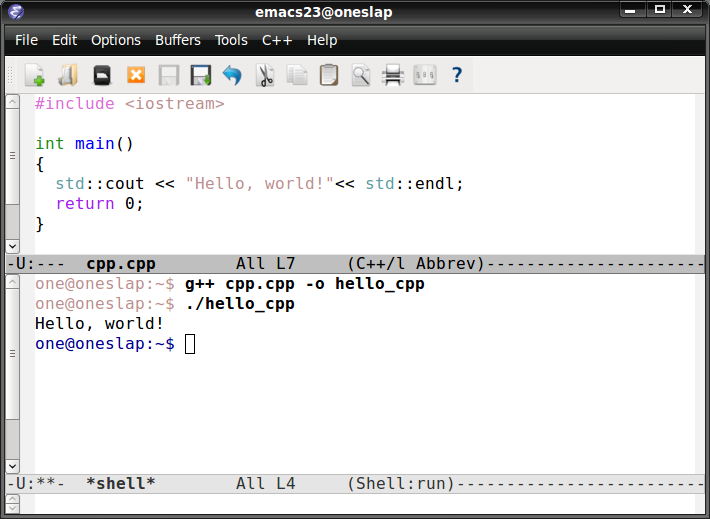Click the *shell* buffer name in mode line

[x=121, y=484]
